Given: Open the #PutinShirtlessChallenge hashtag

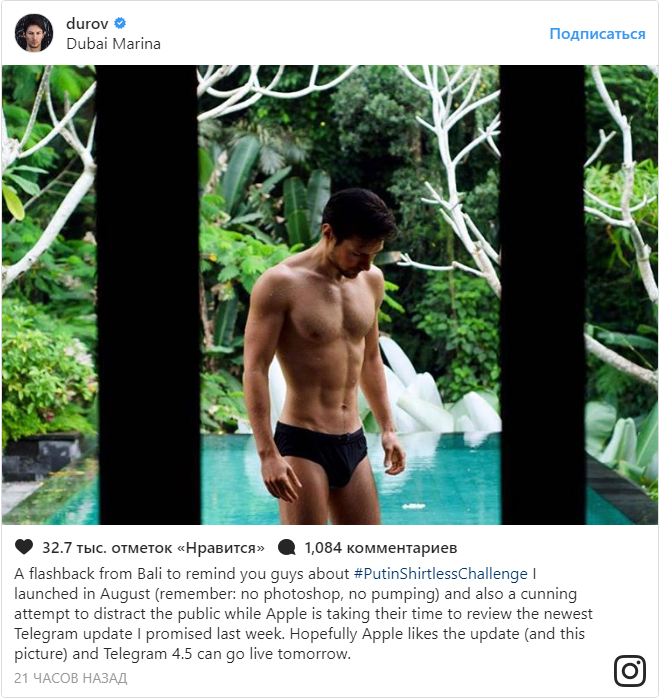Looking at the screenshot, I should click(x=440, y=574).
